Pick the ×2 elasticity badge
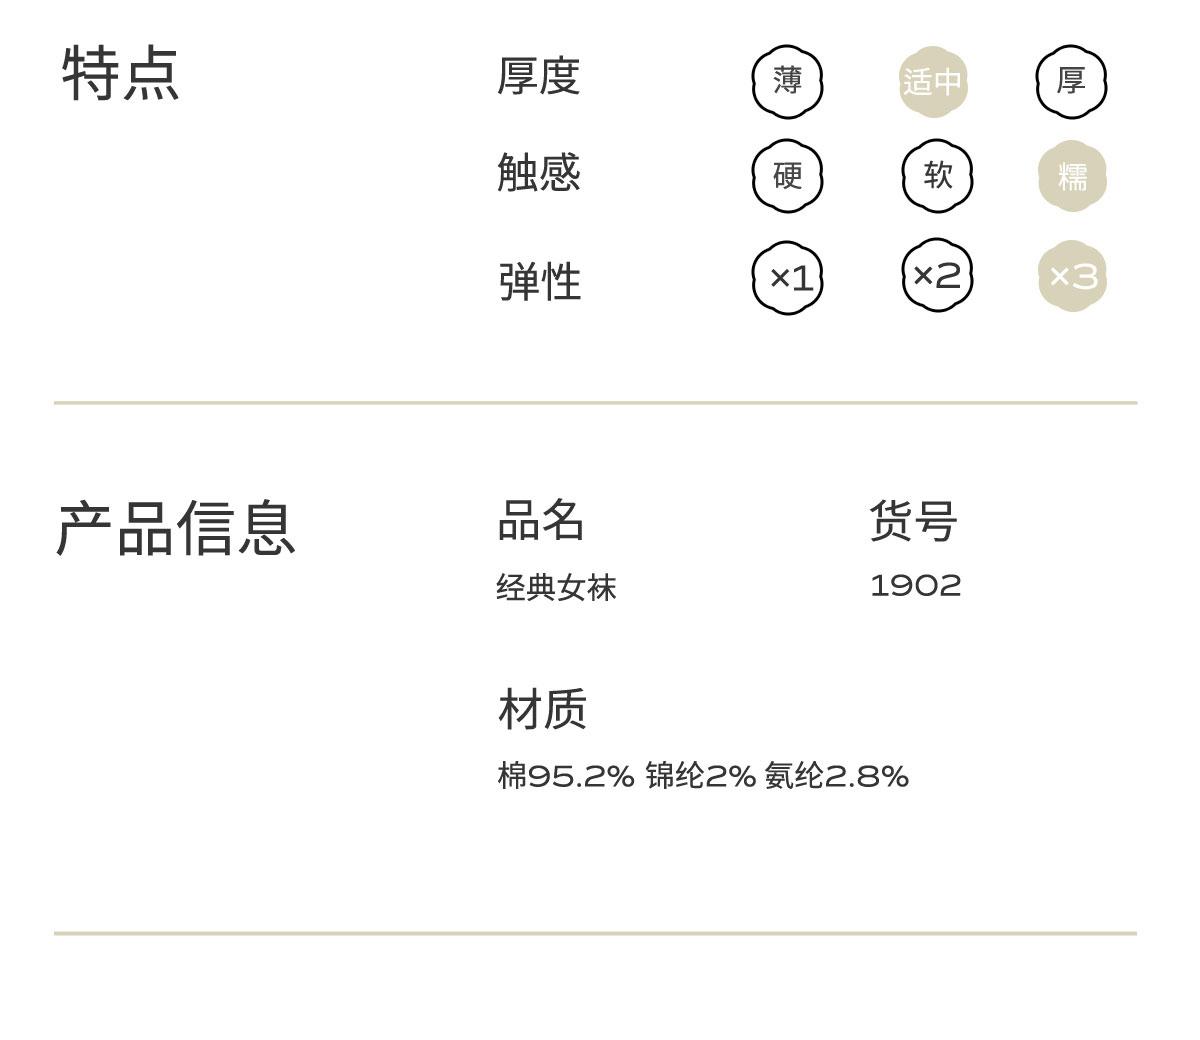The width and height of the screenshot is (1200, 1040). tap(937, 275)
